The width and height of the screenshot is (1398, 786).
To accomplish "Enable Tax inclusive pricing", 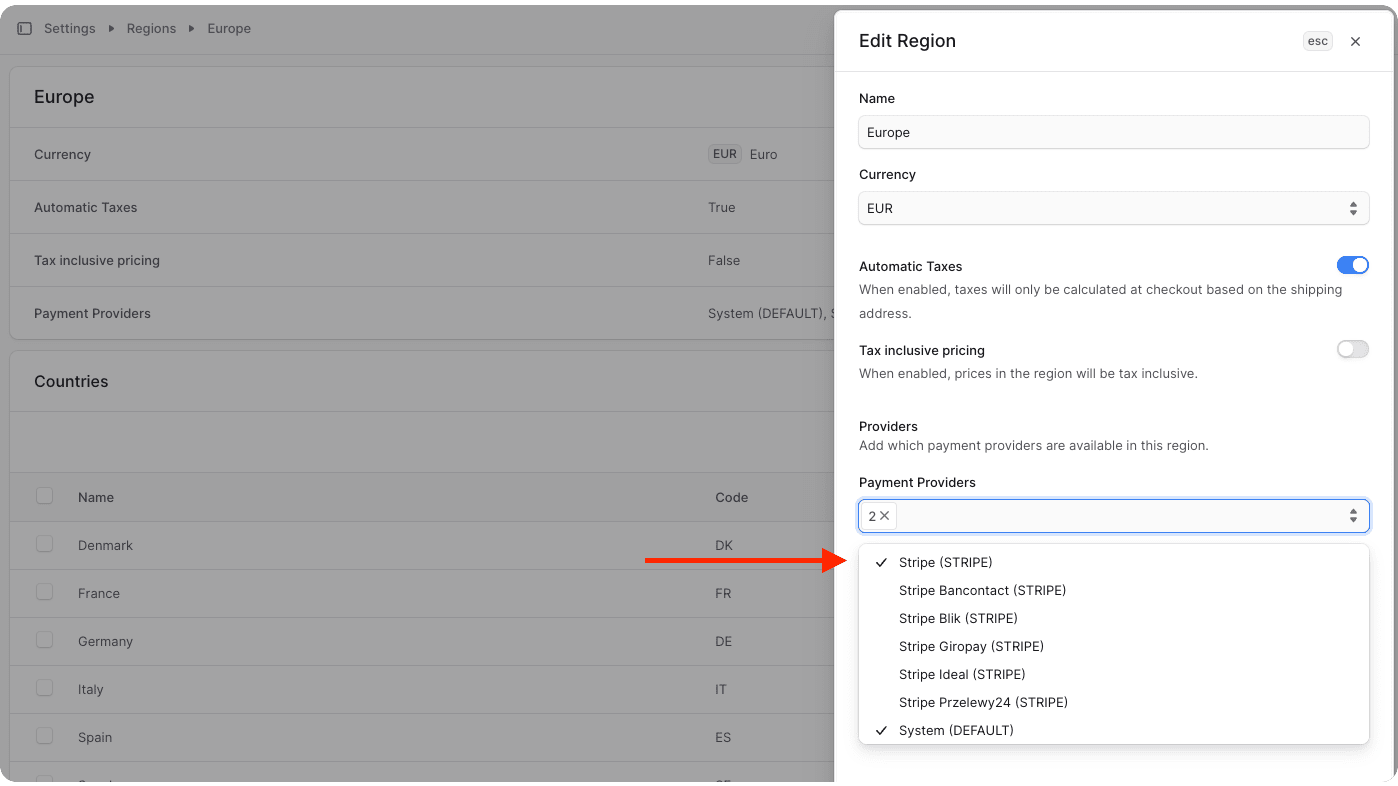I will [1352, 349].
